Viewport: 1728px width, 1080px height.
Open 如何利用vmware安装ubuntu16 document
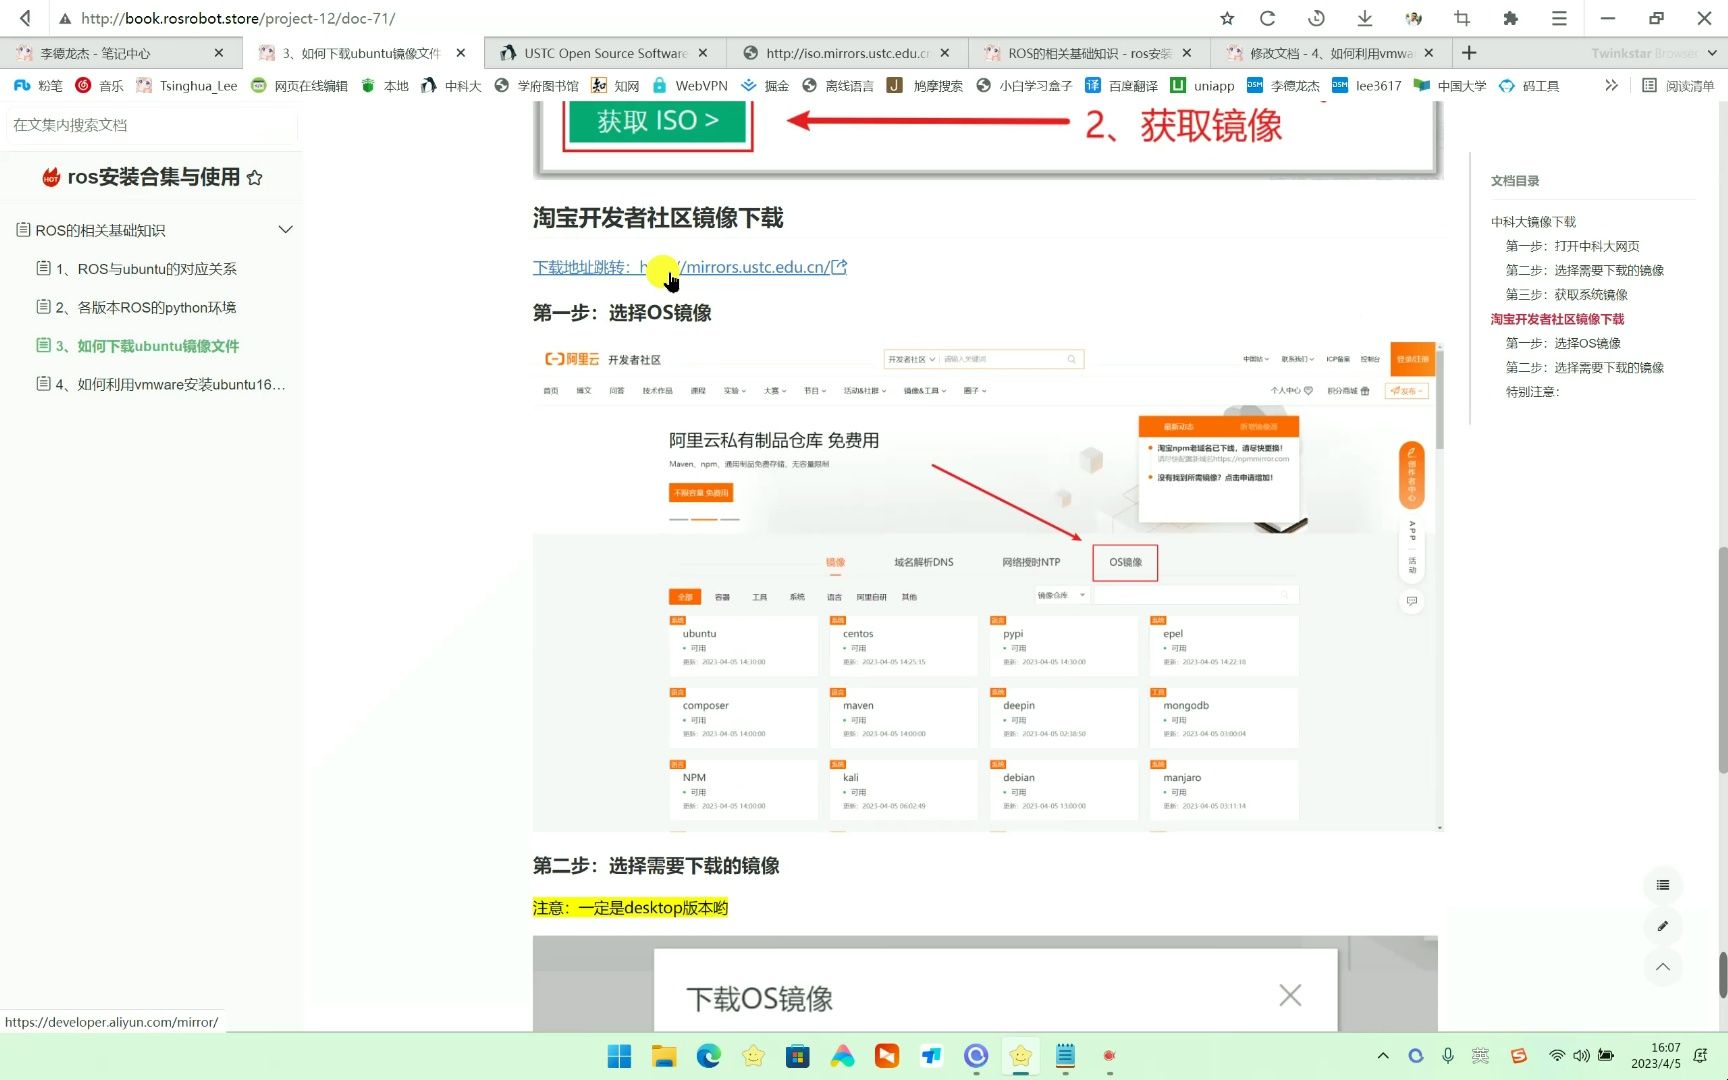click(170, 385)
